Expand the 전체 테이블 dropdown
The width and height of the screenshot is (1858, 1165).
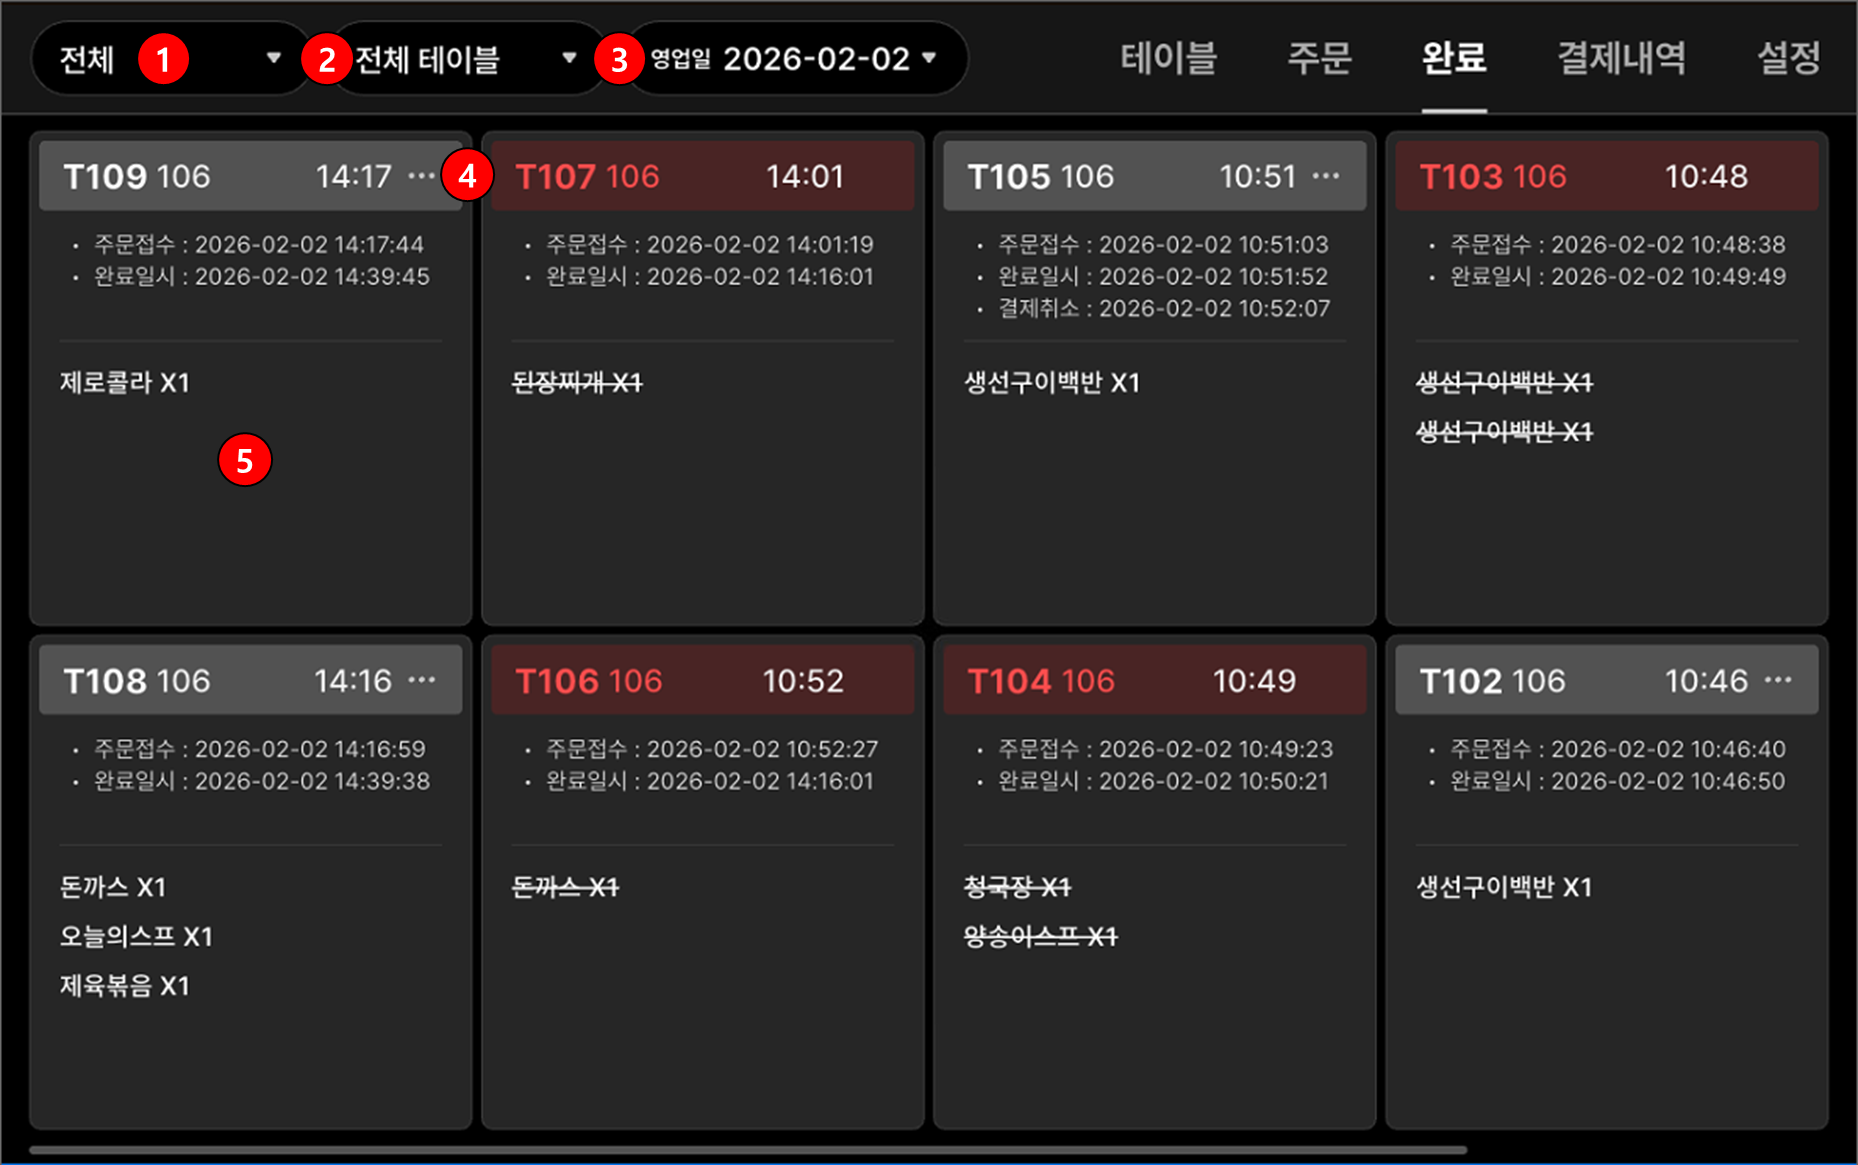click(467, 59)
